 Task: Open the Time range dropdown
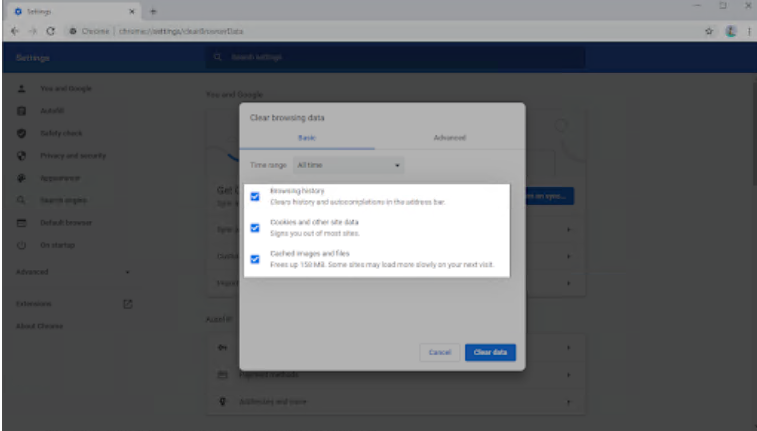coord(348,165)
